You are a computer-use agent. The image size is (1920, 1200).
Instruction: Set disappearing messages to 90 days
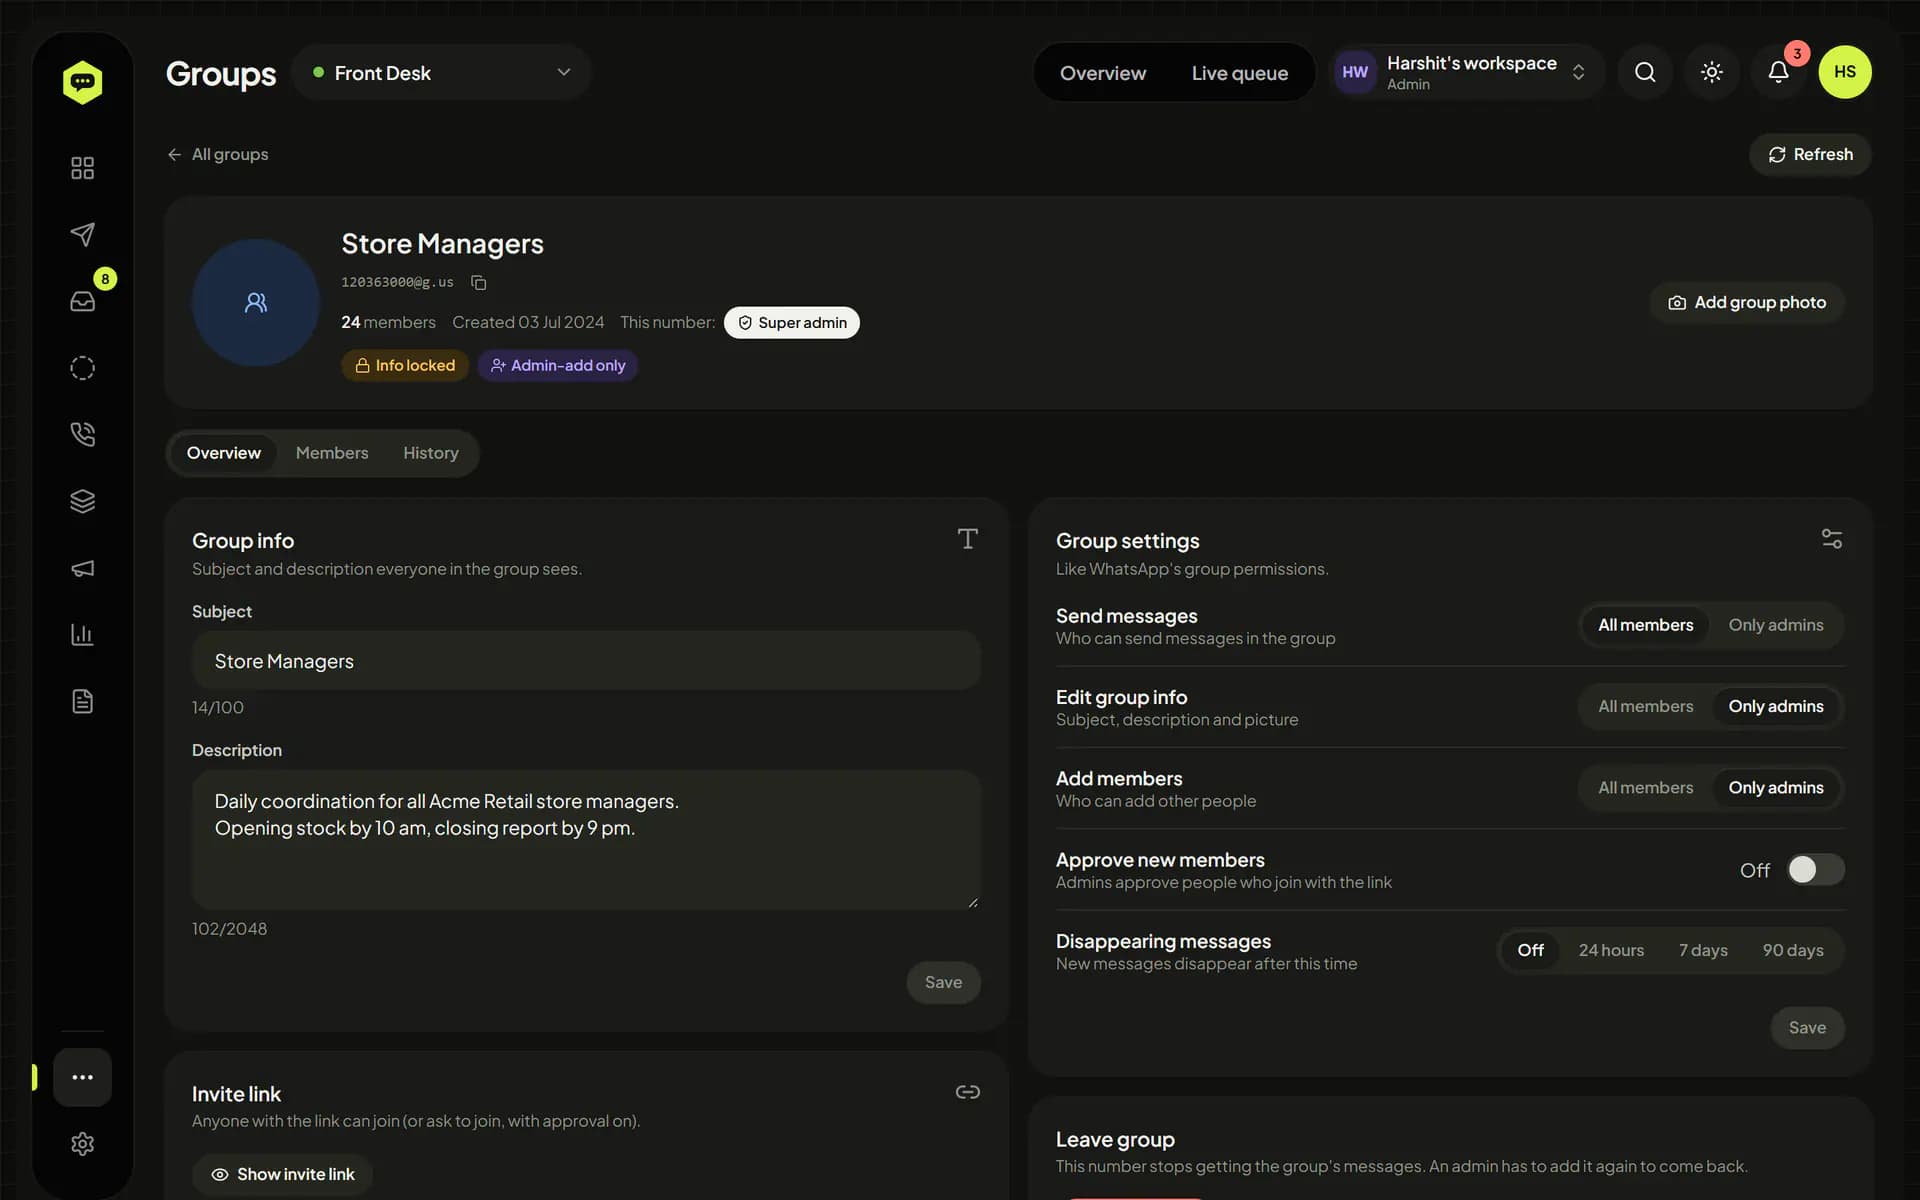click(x=1793, y=950)
